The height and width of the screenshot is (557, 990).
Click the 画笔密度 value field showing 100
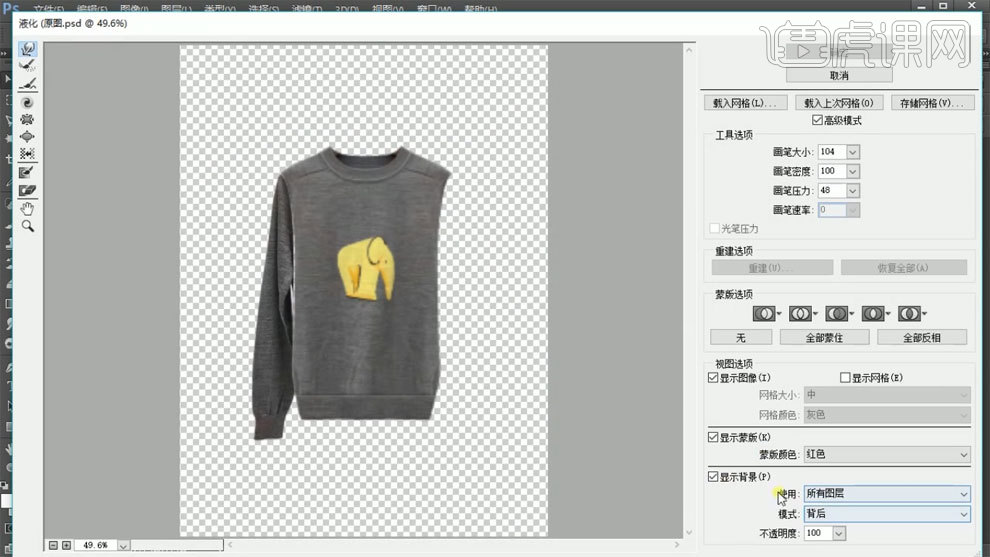pos(832,171)
